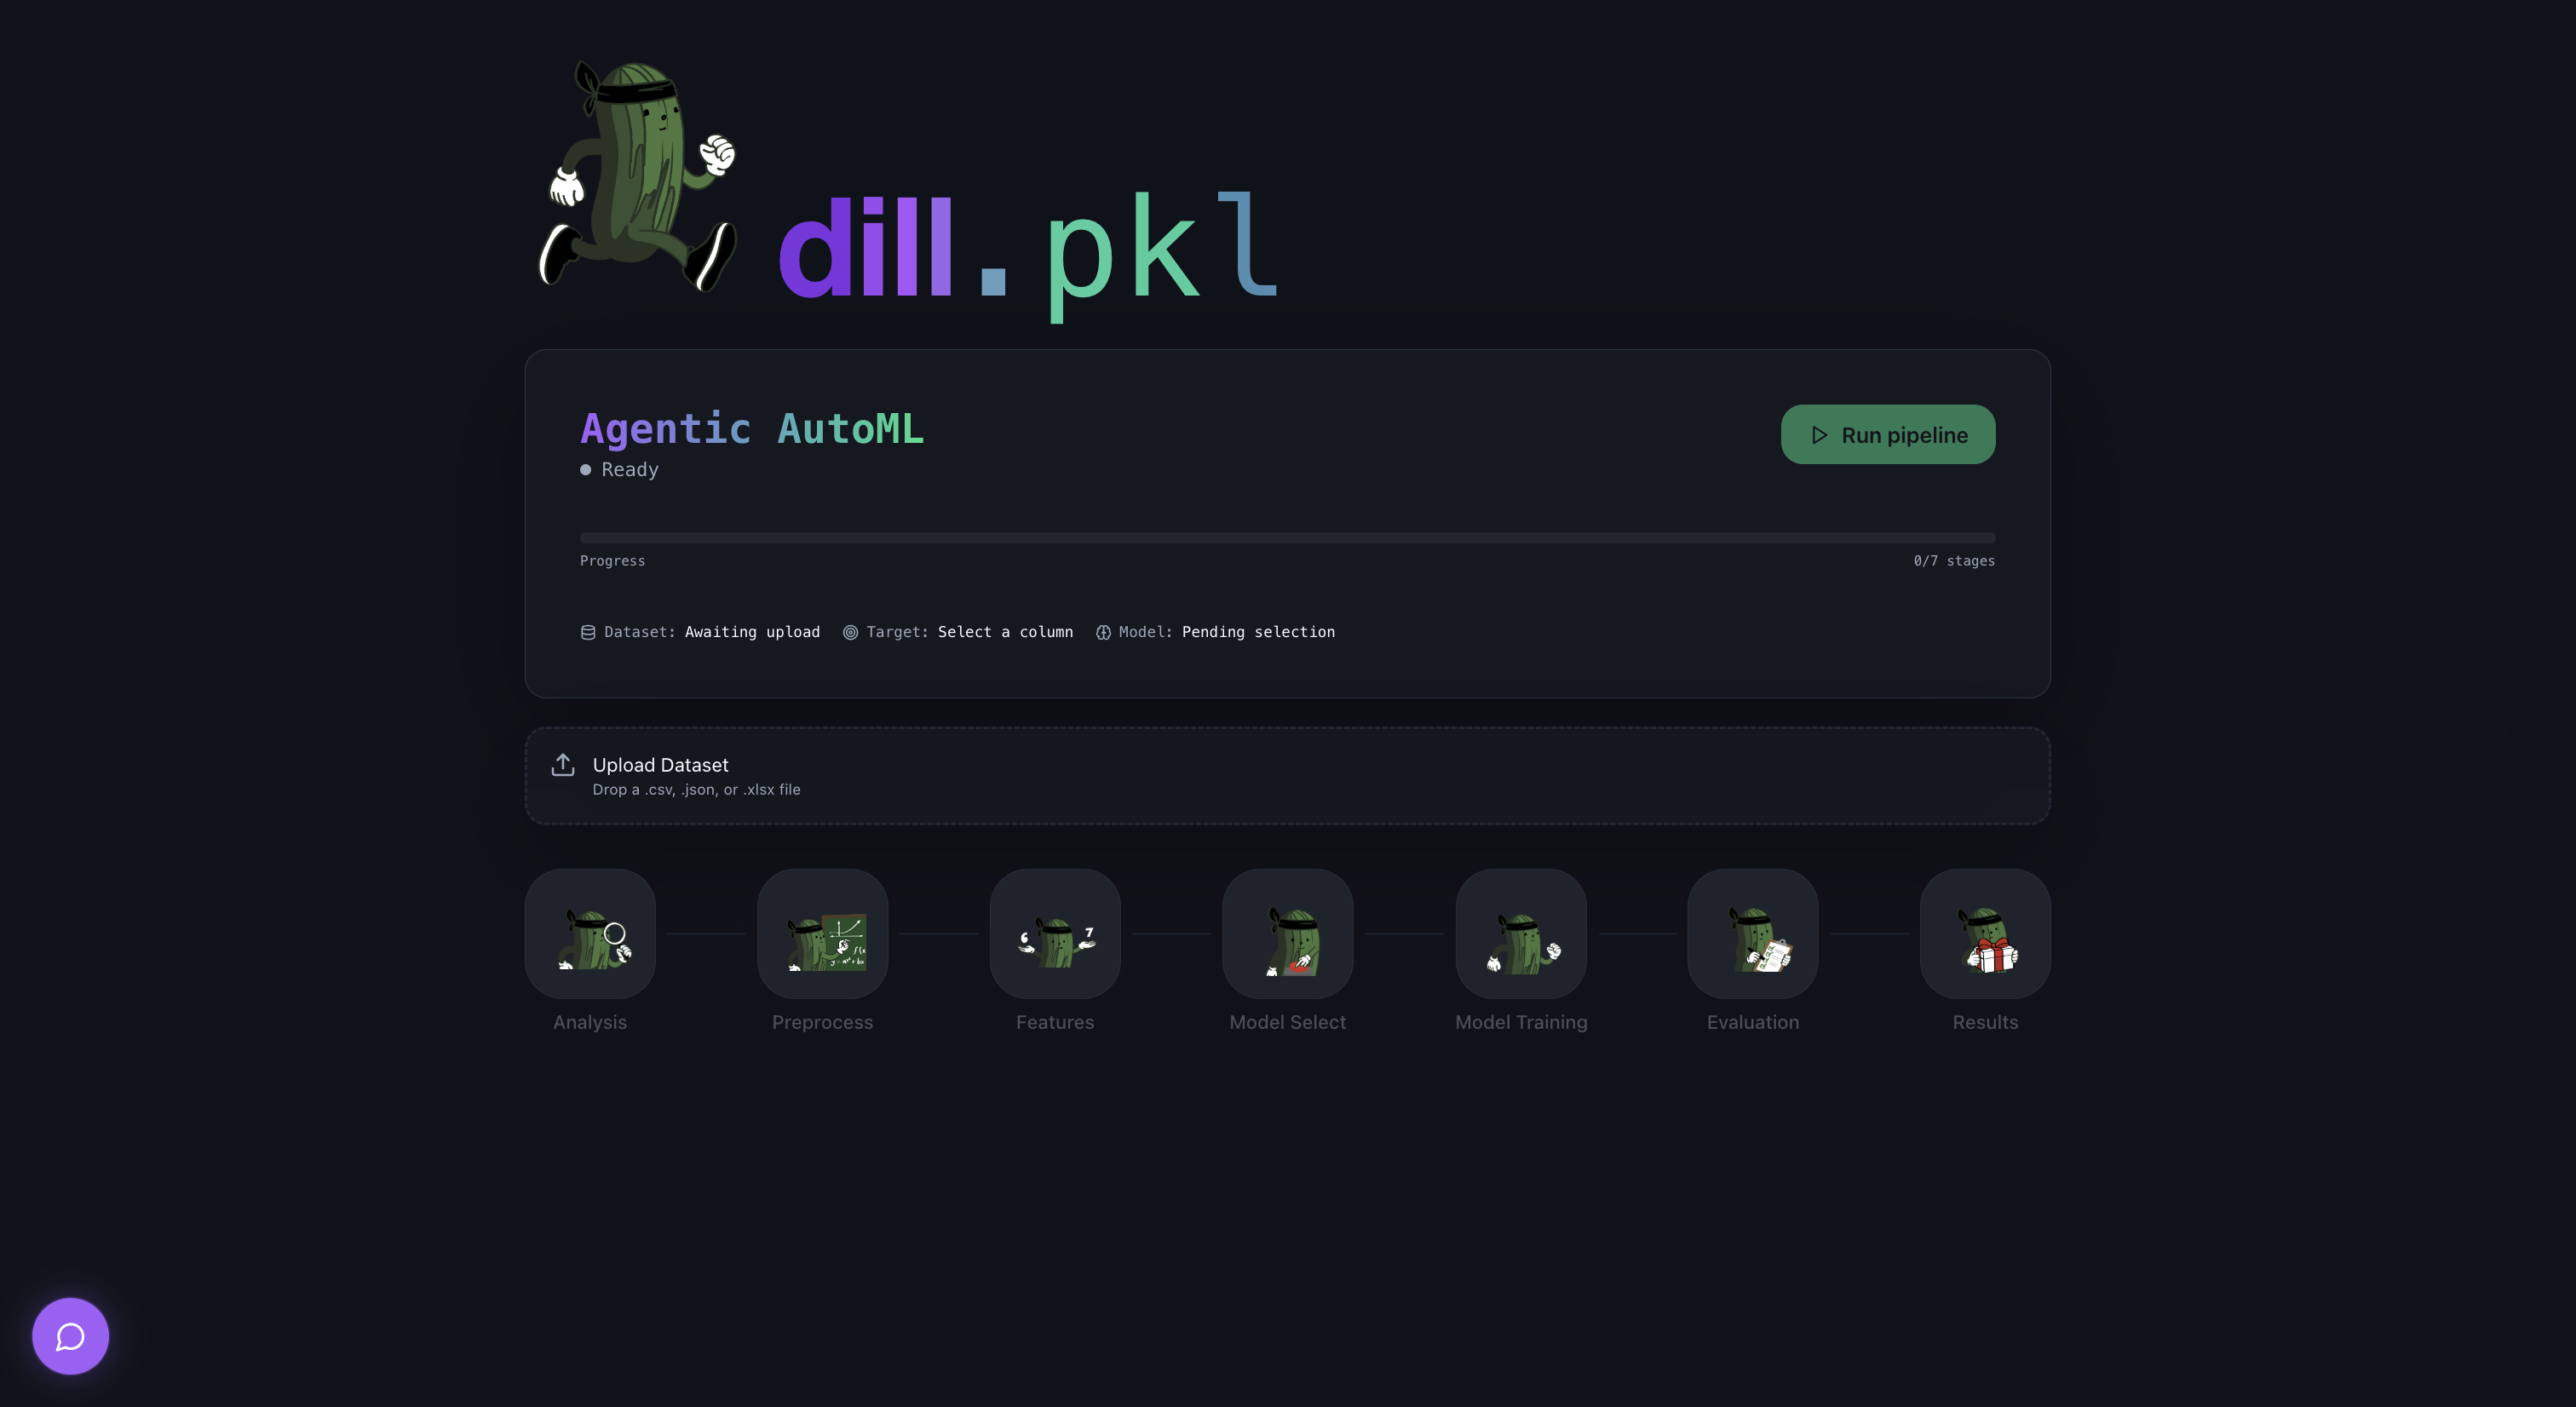The width and height of the screenshot is (2576, 1407).
Task: Click the upload arrow icon
Action: point(563,765)
